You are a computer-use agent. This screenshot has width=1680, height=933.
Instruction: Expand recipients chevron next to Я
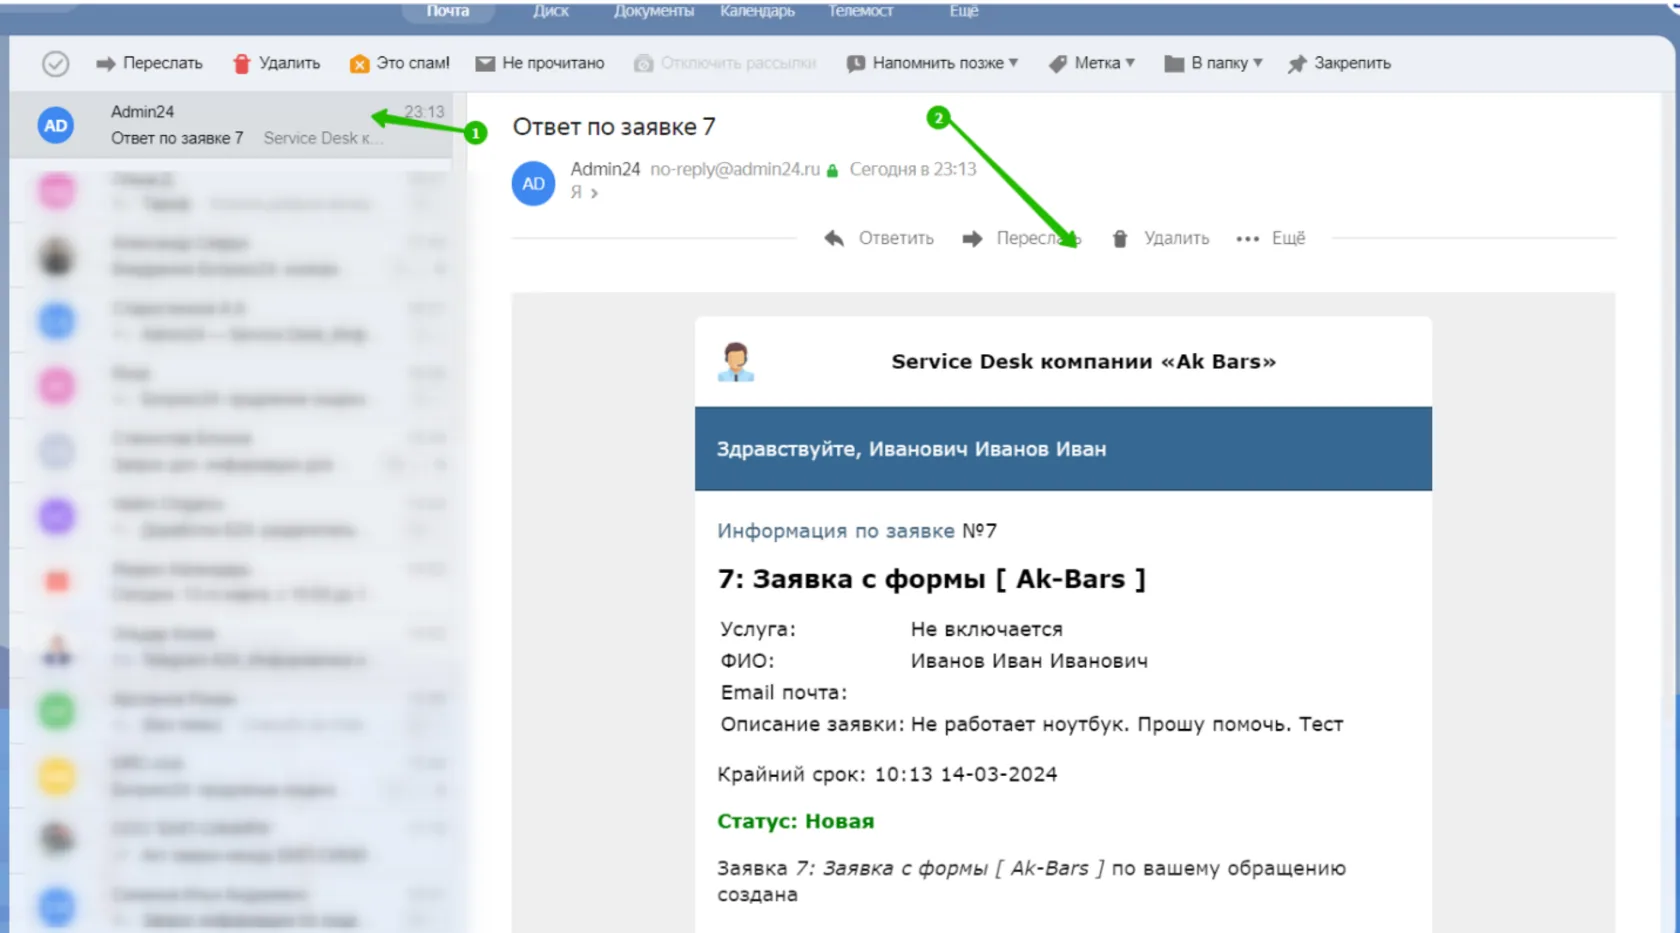click(x=594, y=193)
